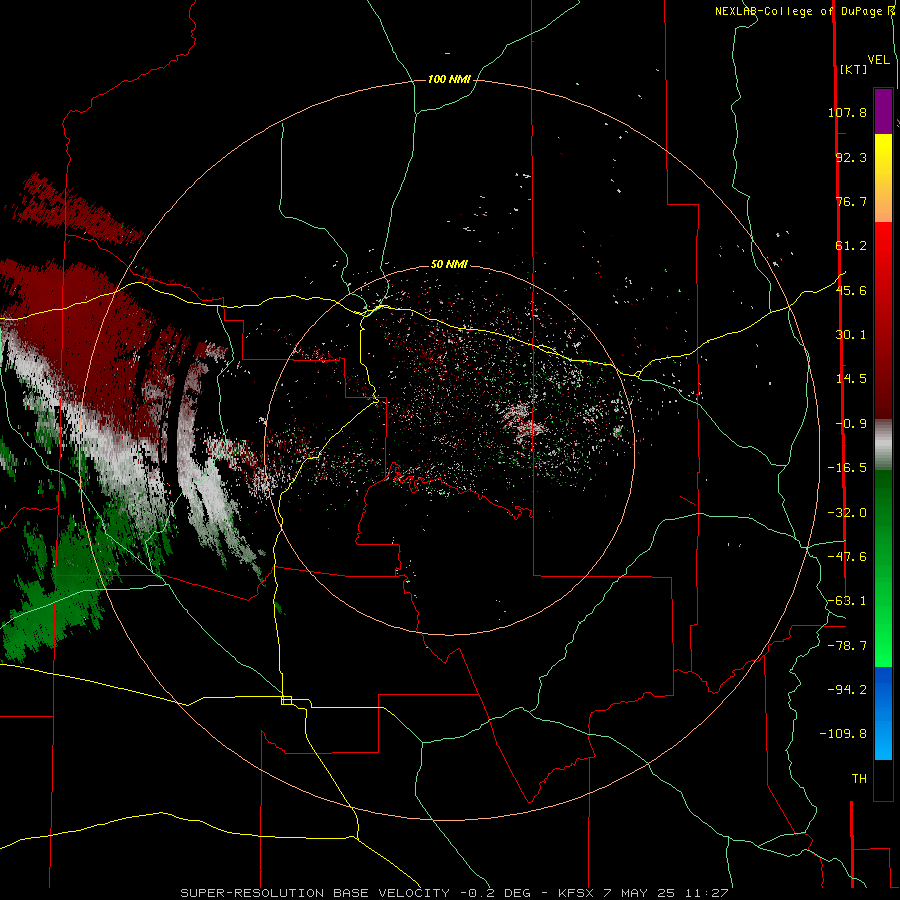900x900 pixels.
Task: Click the purple segment of the color bar
Action: 883,111
